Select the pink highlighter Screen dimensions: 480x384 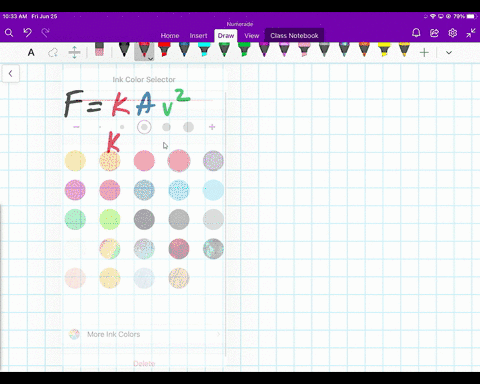pyautogui.click(x=304, y=49)
